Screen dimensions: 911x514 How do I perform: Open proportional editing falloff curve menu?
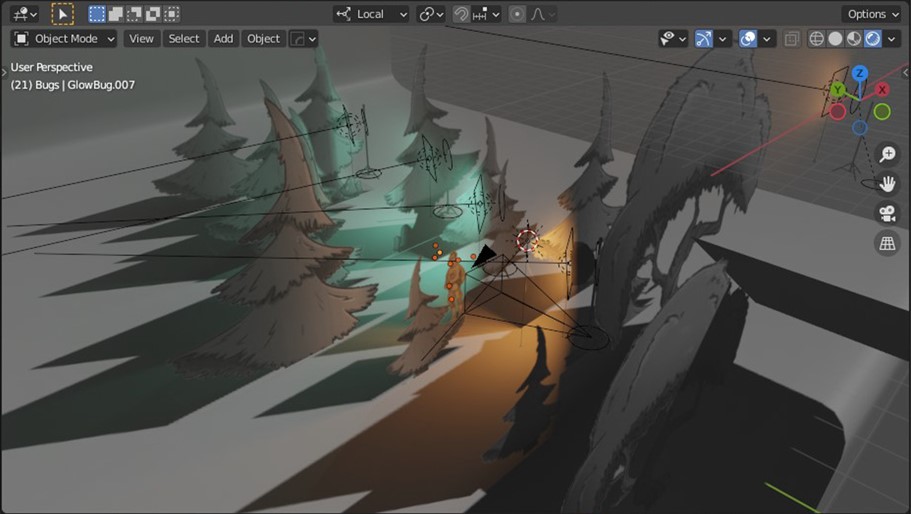542,14
